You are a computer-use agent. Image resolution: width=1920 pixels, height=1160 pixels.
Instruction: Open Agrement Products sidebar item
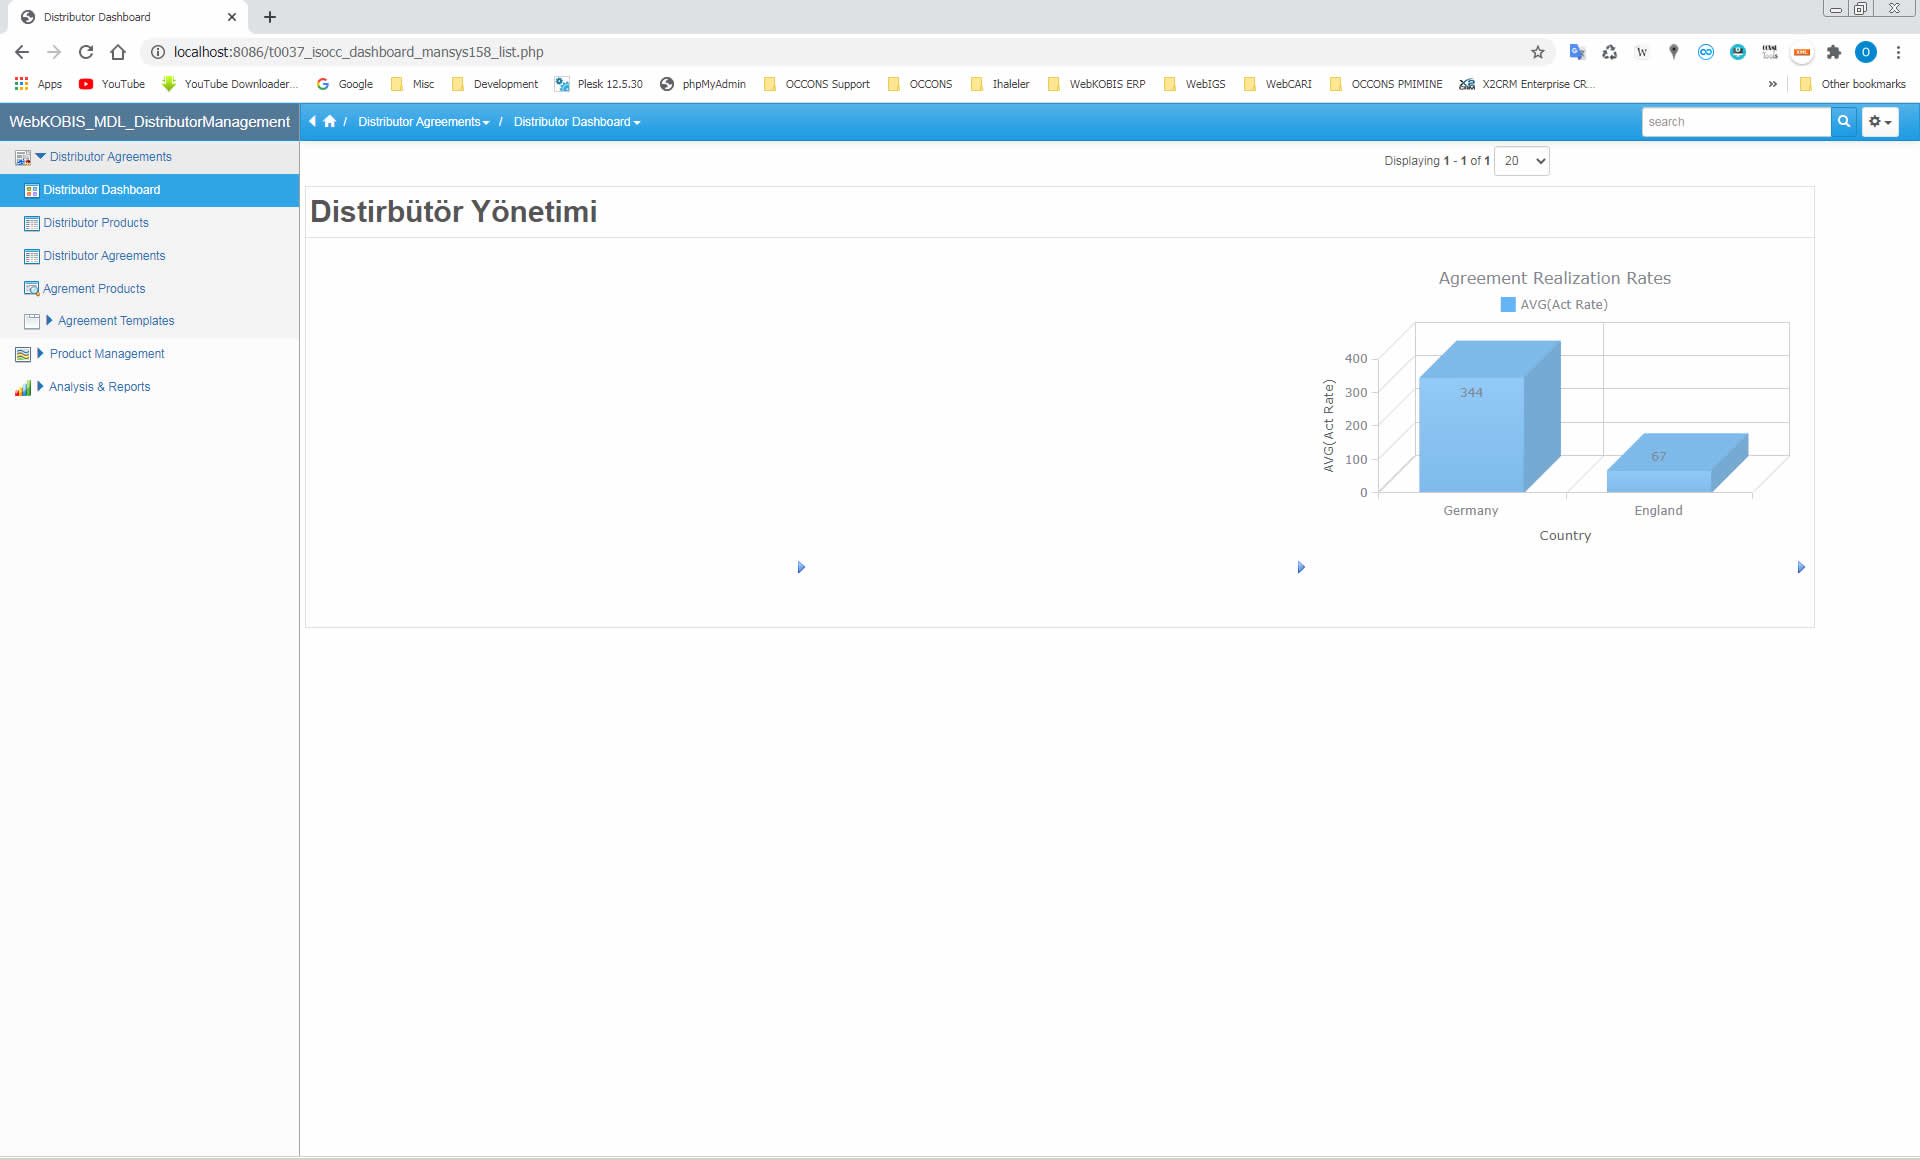coord(94,289)
